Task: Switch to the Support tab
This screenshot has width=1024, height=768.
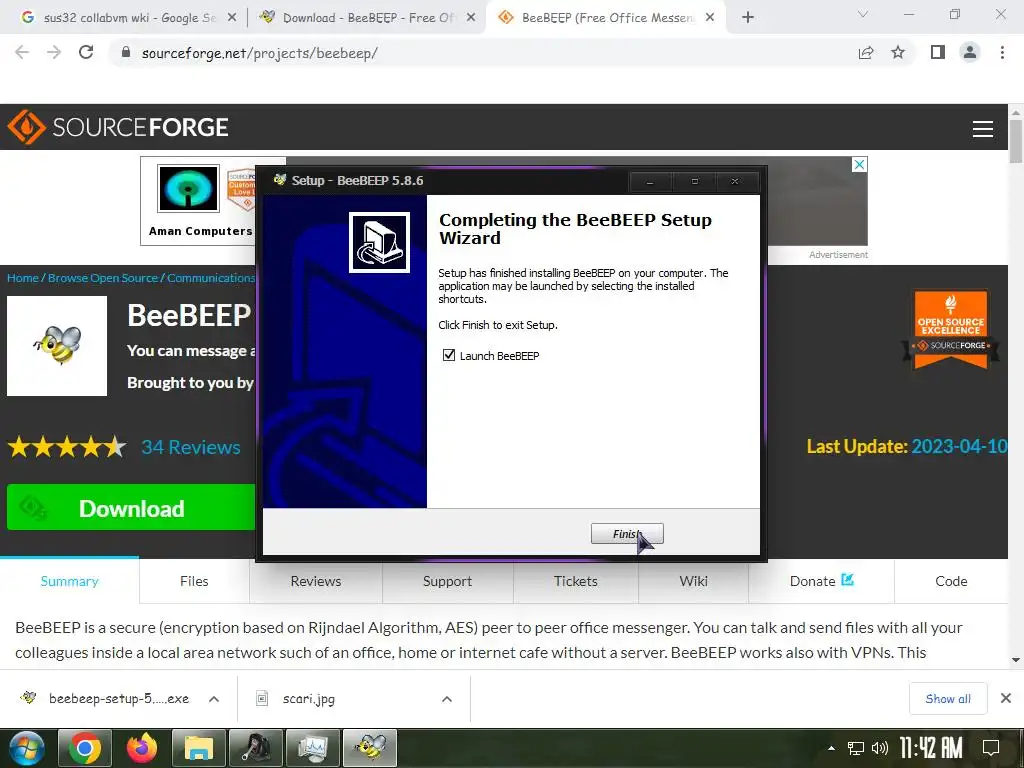Action: 447,581
